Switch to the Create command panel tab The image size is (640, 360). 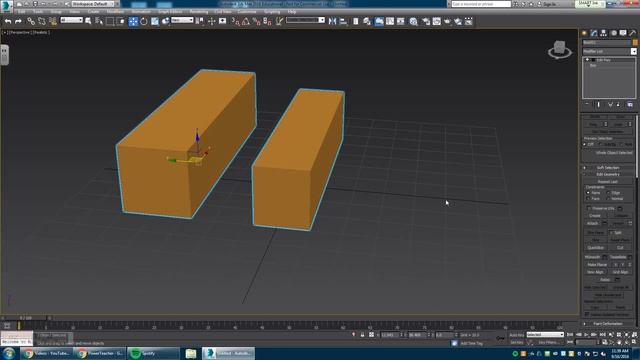click(584, 33)
